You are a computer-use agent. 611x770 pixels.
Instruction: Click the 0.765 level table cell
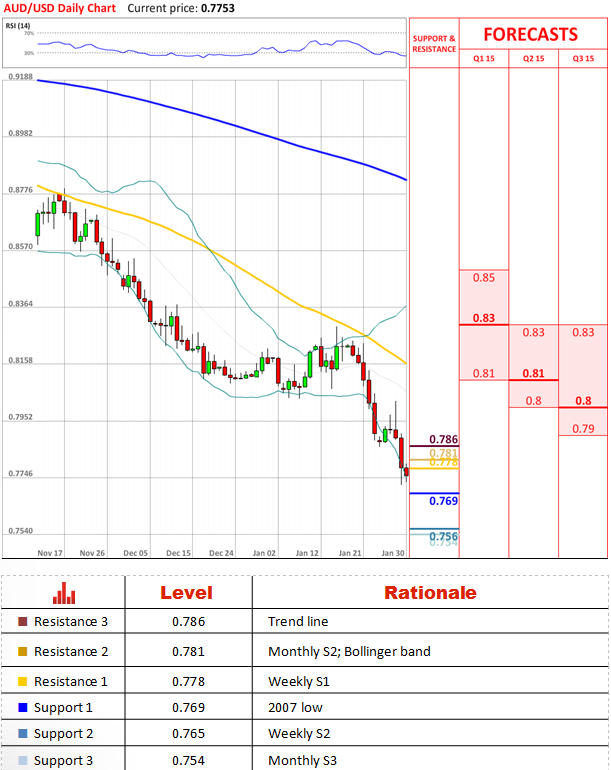point(188,734)
